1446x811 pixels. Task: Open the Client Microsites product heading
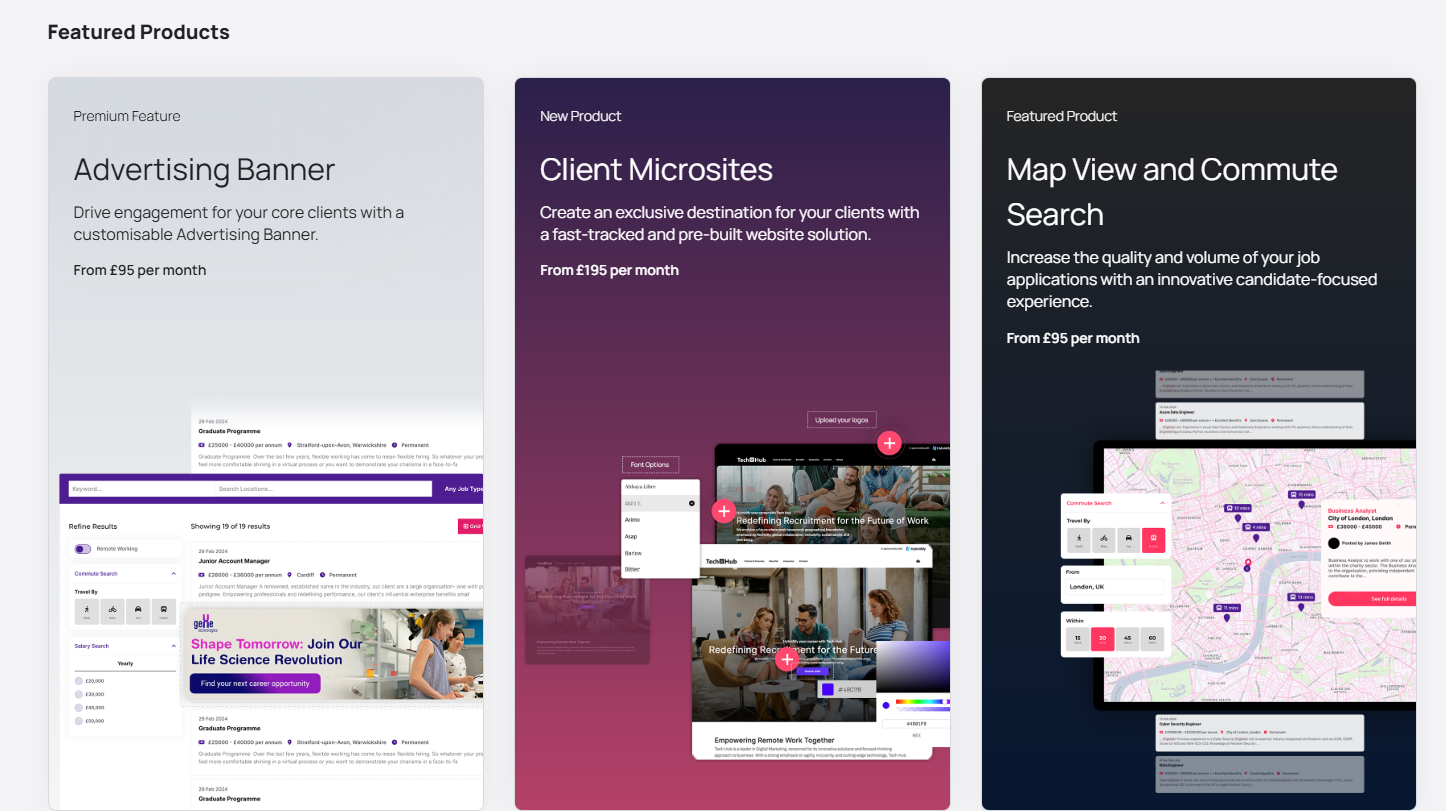click(656, 169)
